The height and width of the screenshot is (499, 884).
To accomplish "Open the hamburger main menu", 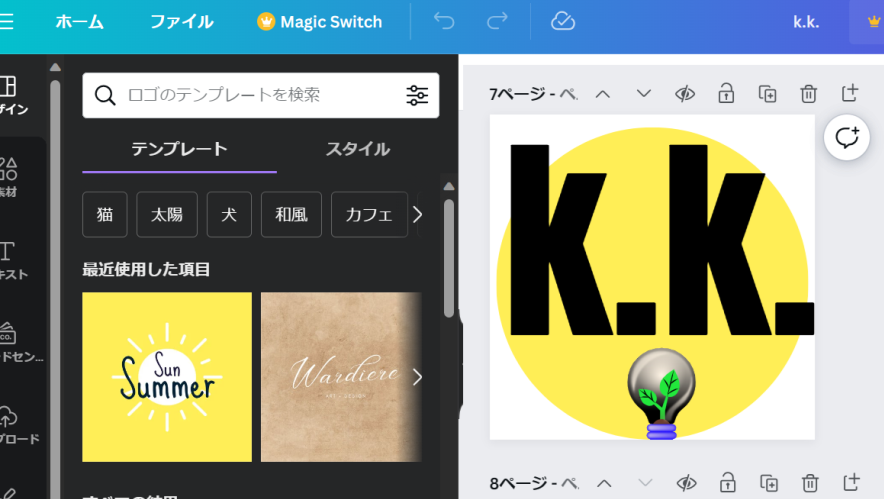I will click(x=7, y=22).
